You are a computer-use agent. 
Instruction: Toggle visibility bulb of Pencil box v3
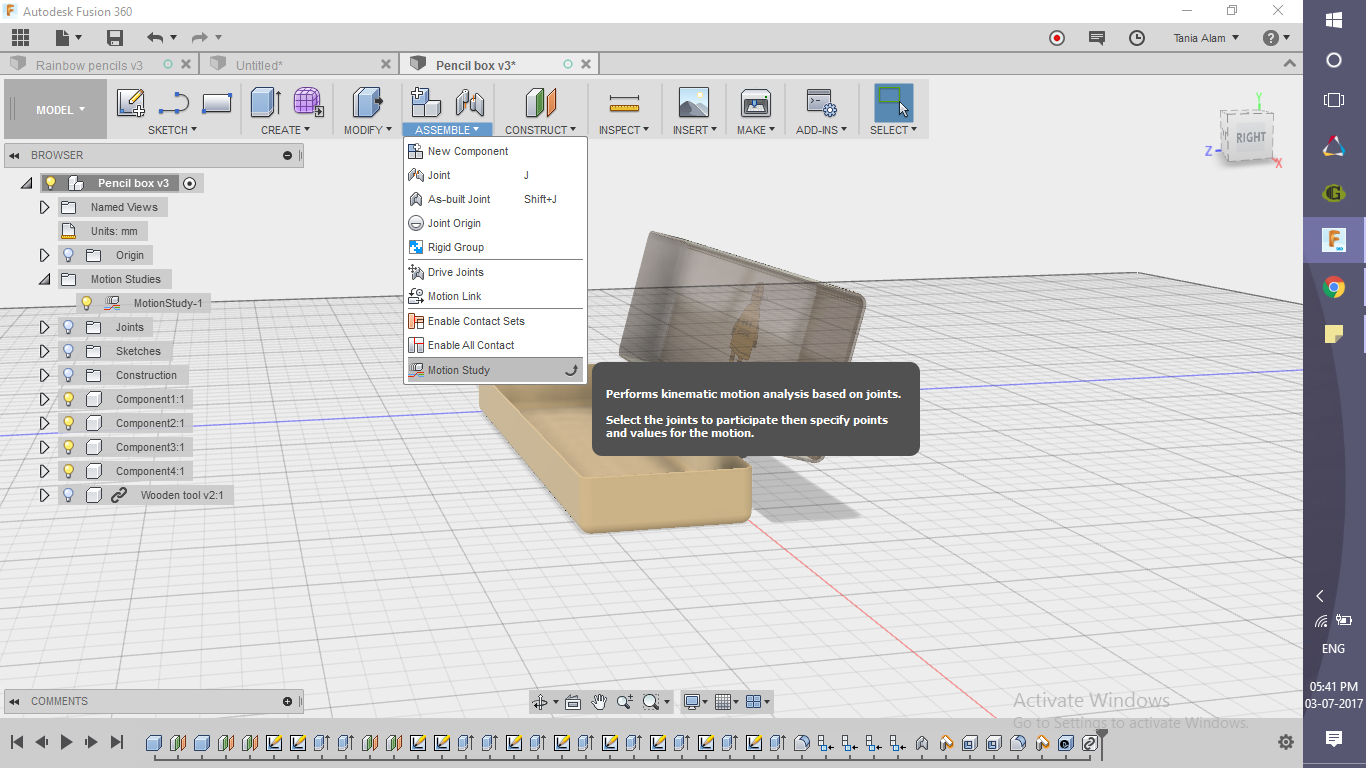coord(50,183)
